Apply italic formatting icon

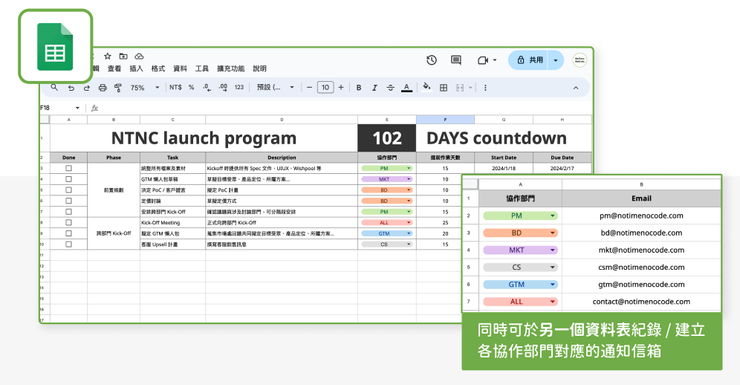[374, 88]
